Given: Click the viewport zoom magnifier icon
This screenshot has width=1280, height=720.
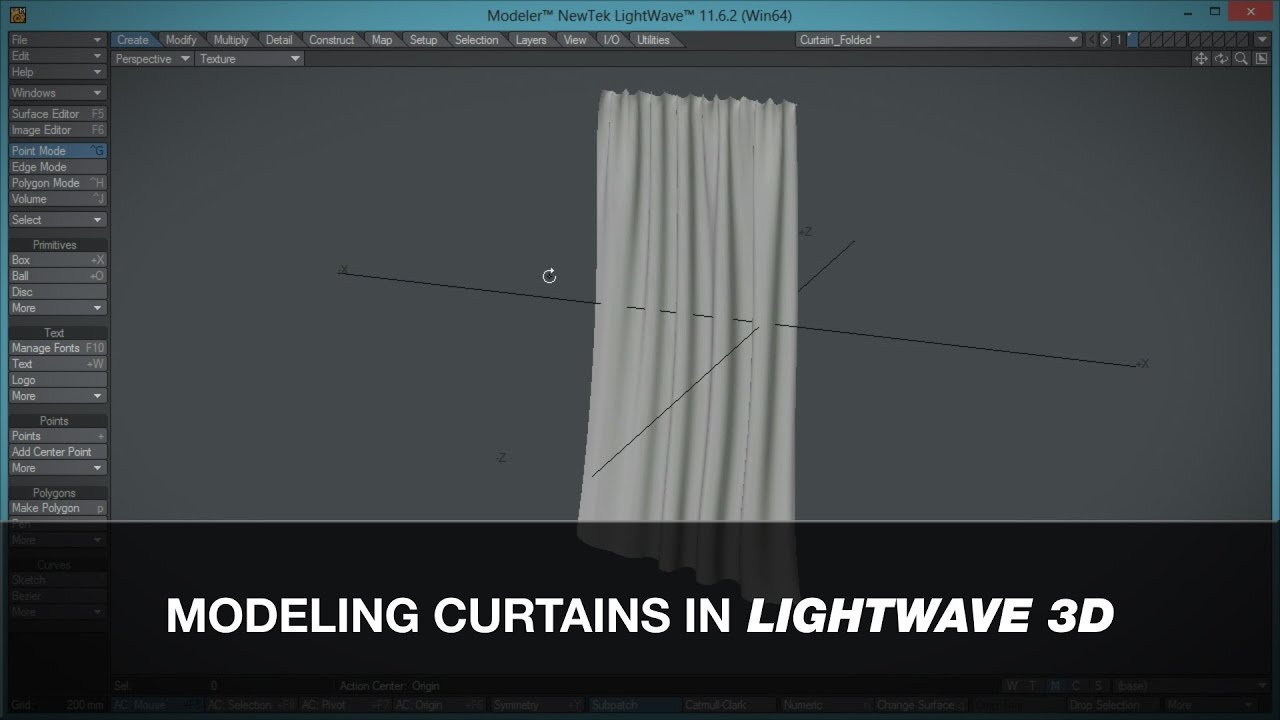Looking at the screenshot, I should tap(1241, 59).
